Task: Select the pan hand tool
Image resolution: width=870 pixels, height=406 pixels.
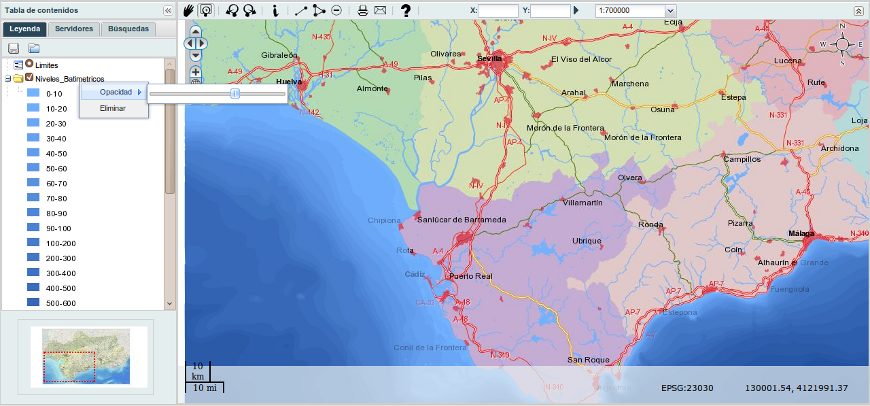Action: point(189,10)
